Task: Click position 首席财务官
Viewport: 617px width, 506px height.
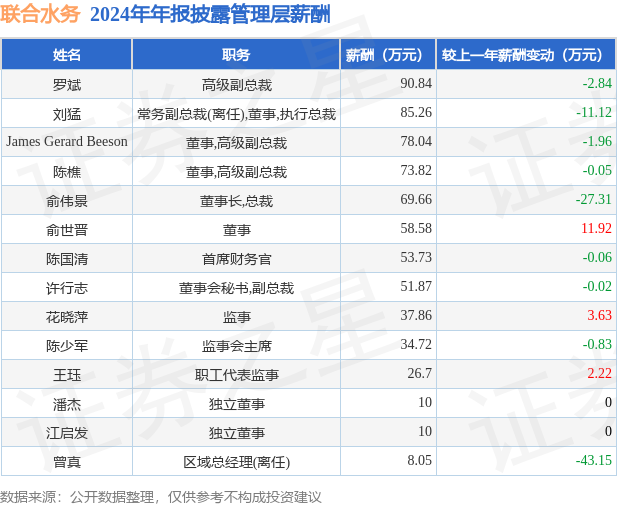Action: [236, 259]
